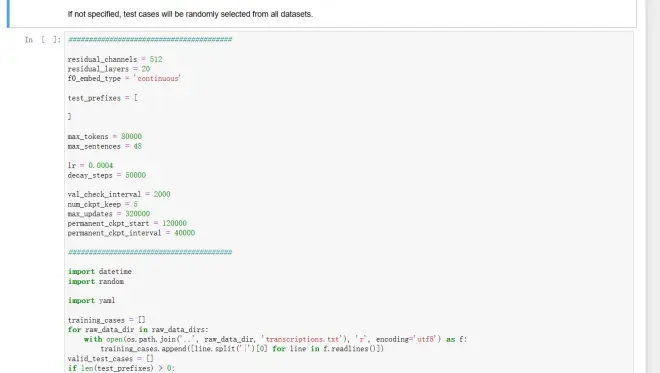Click the import yaml line
The height and width of the screenshot is (373, 660).
[91, 301]
